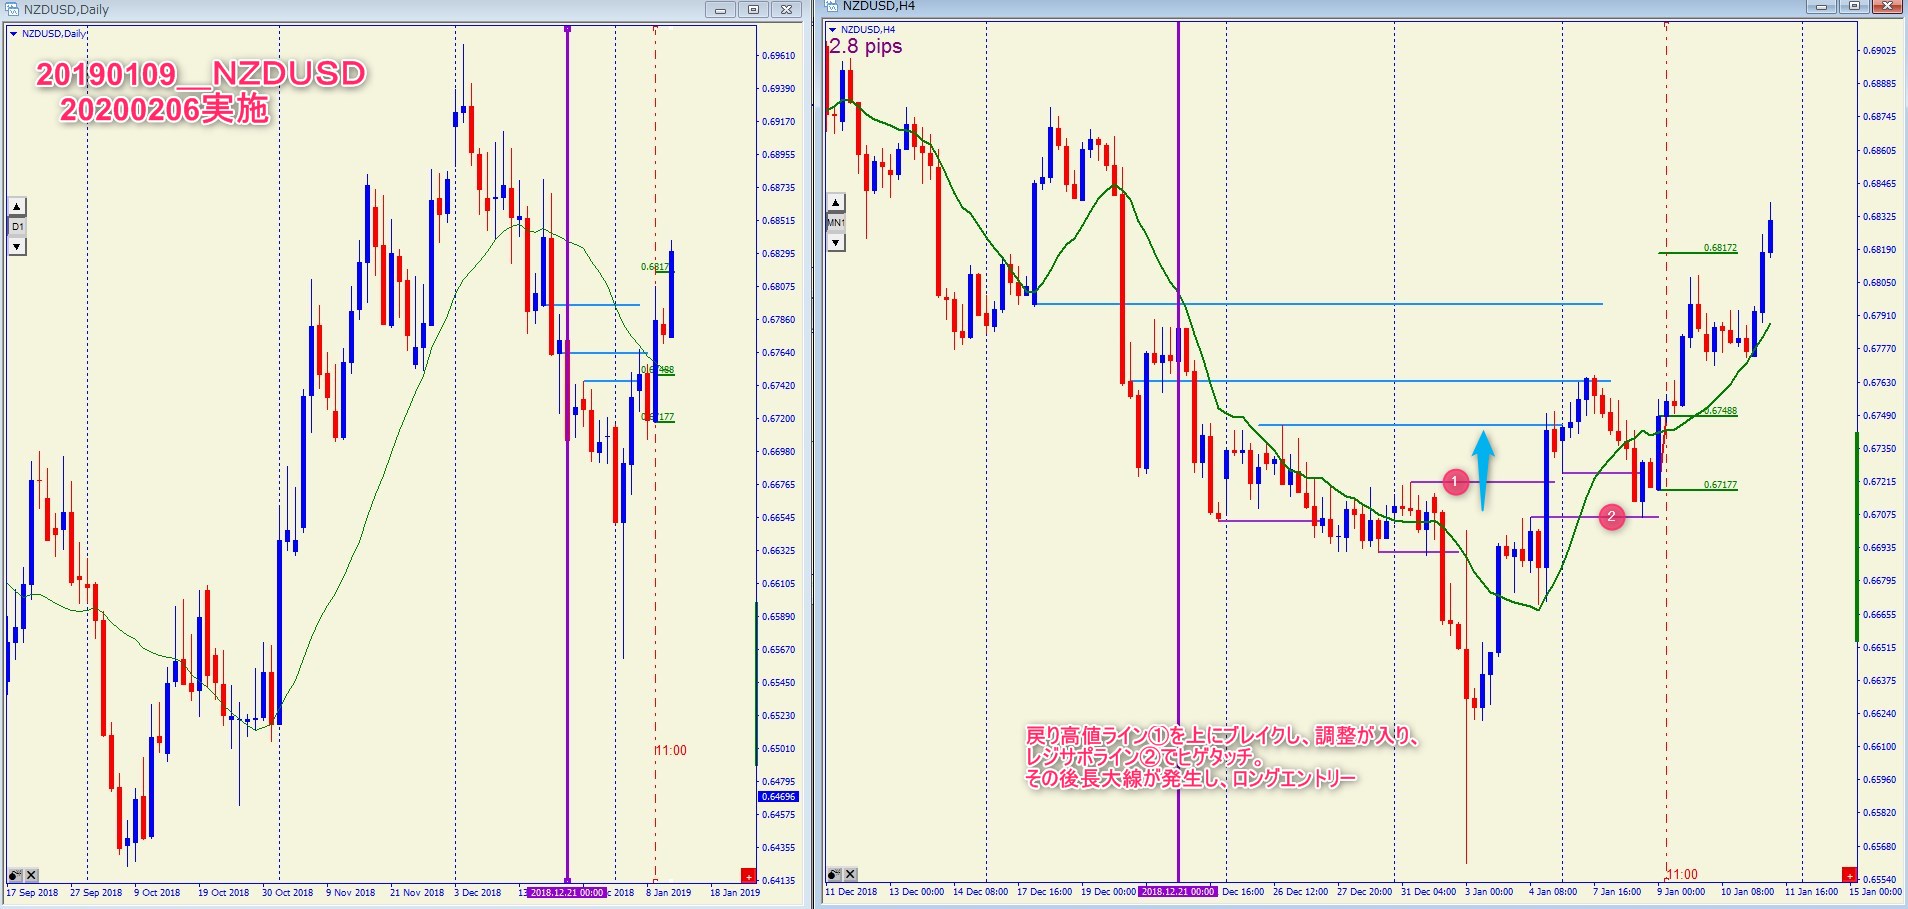Image resolution: width=1908 pixels, height=909 pixels.
Task: Click timeframe up arrow in Daily chart
Action: tap(17, 207)
